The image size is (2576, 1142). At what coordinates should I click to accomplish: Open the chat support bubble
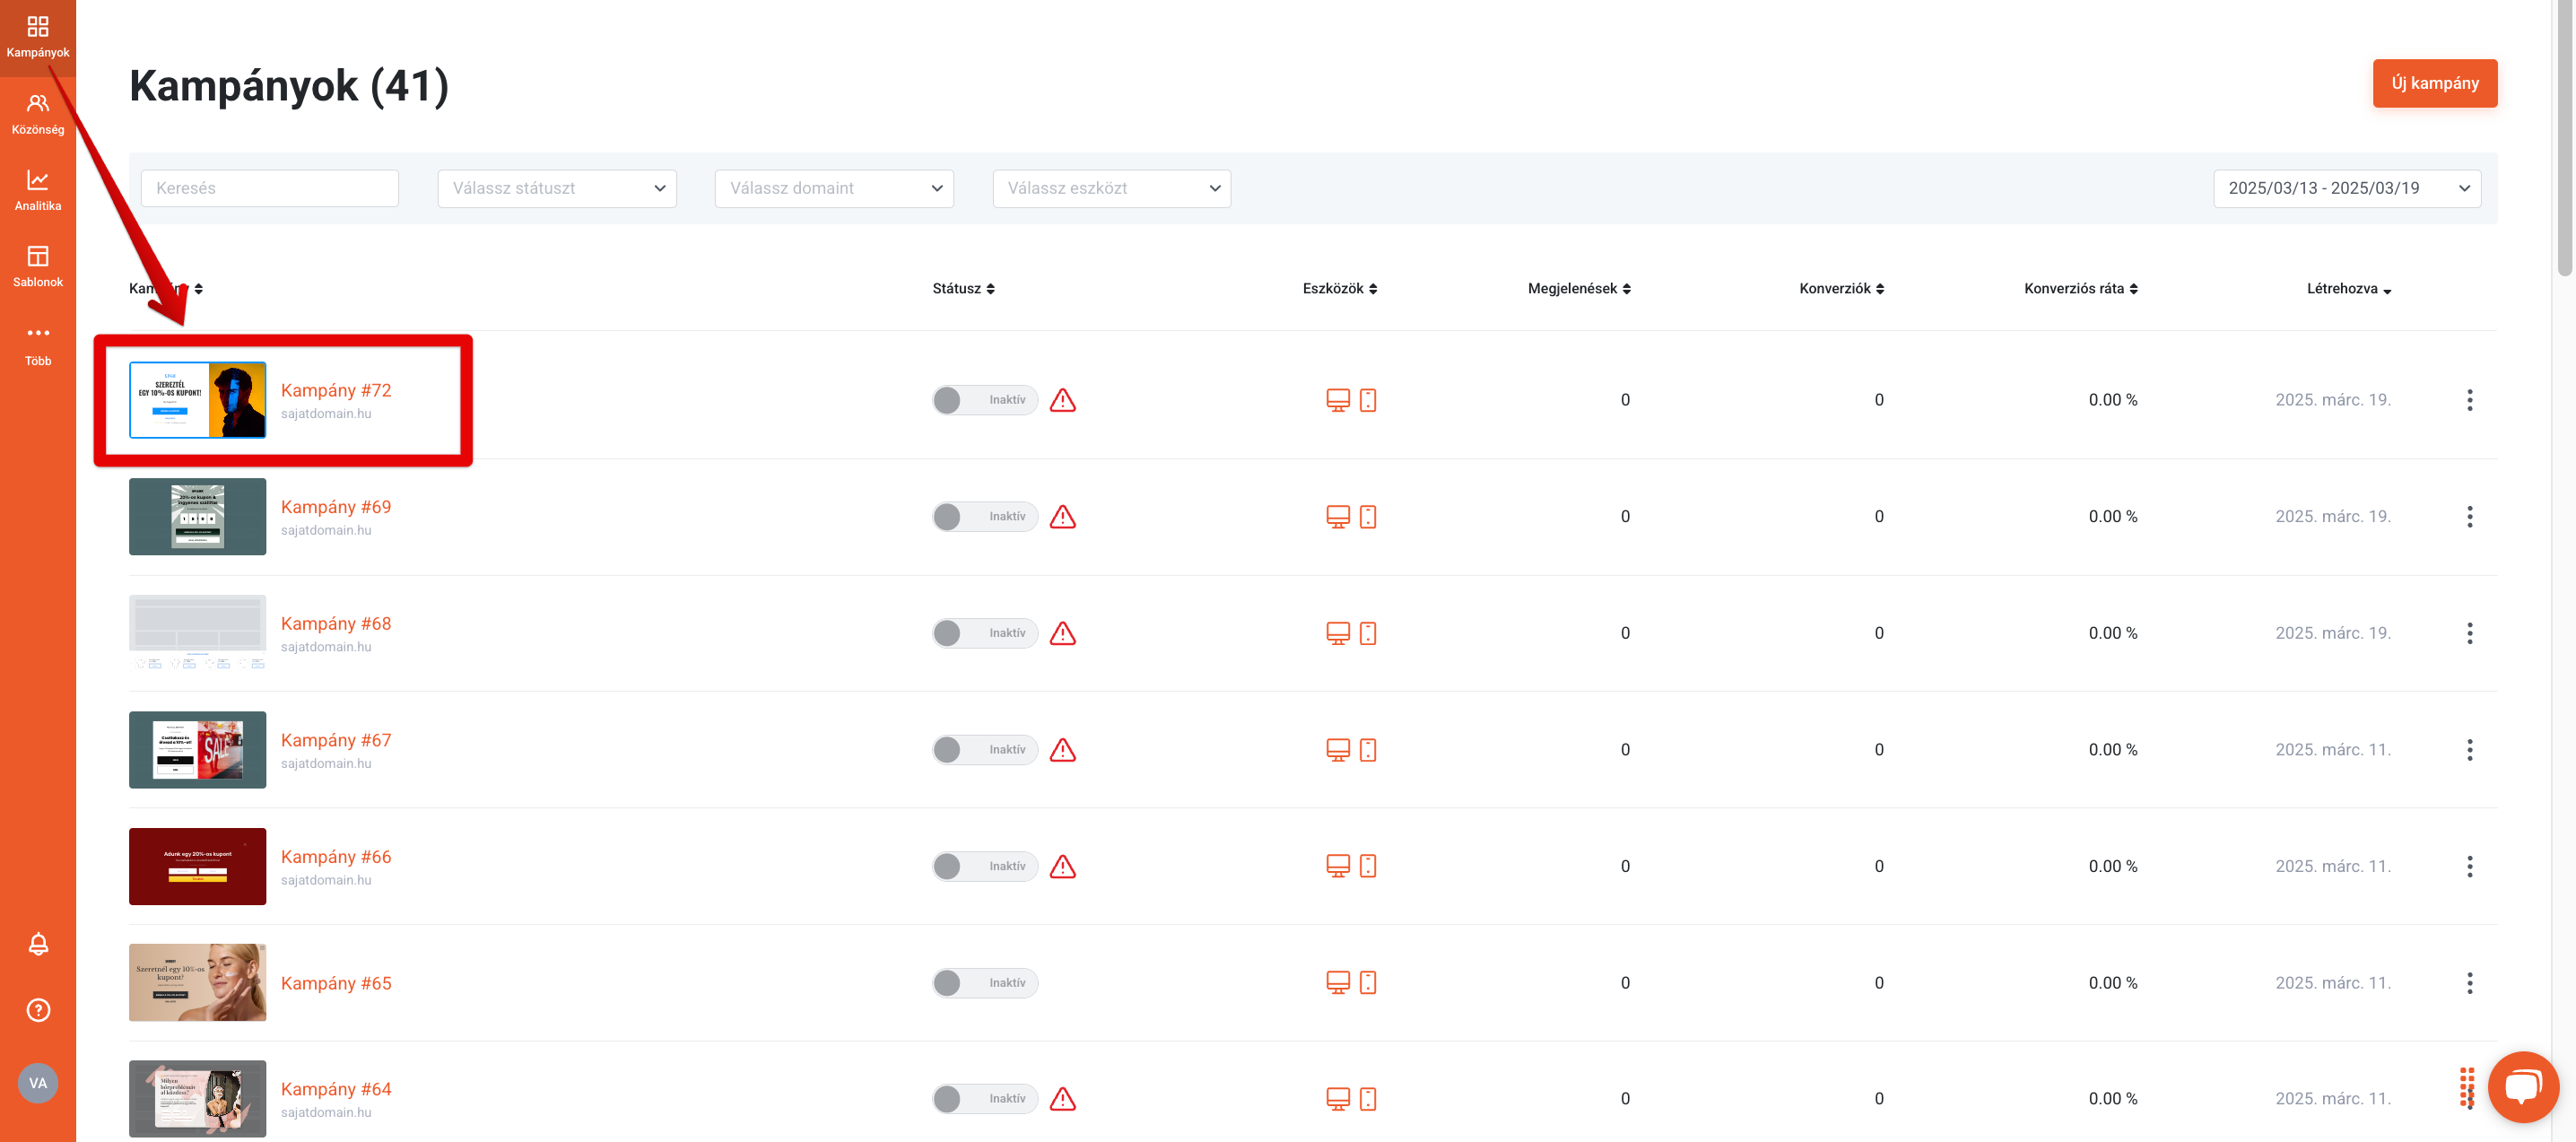[x=2522, y=1086]
